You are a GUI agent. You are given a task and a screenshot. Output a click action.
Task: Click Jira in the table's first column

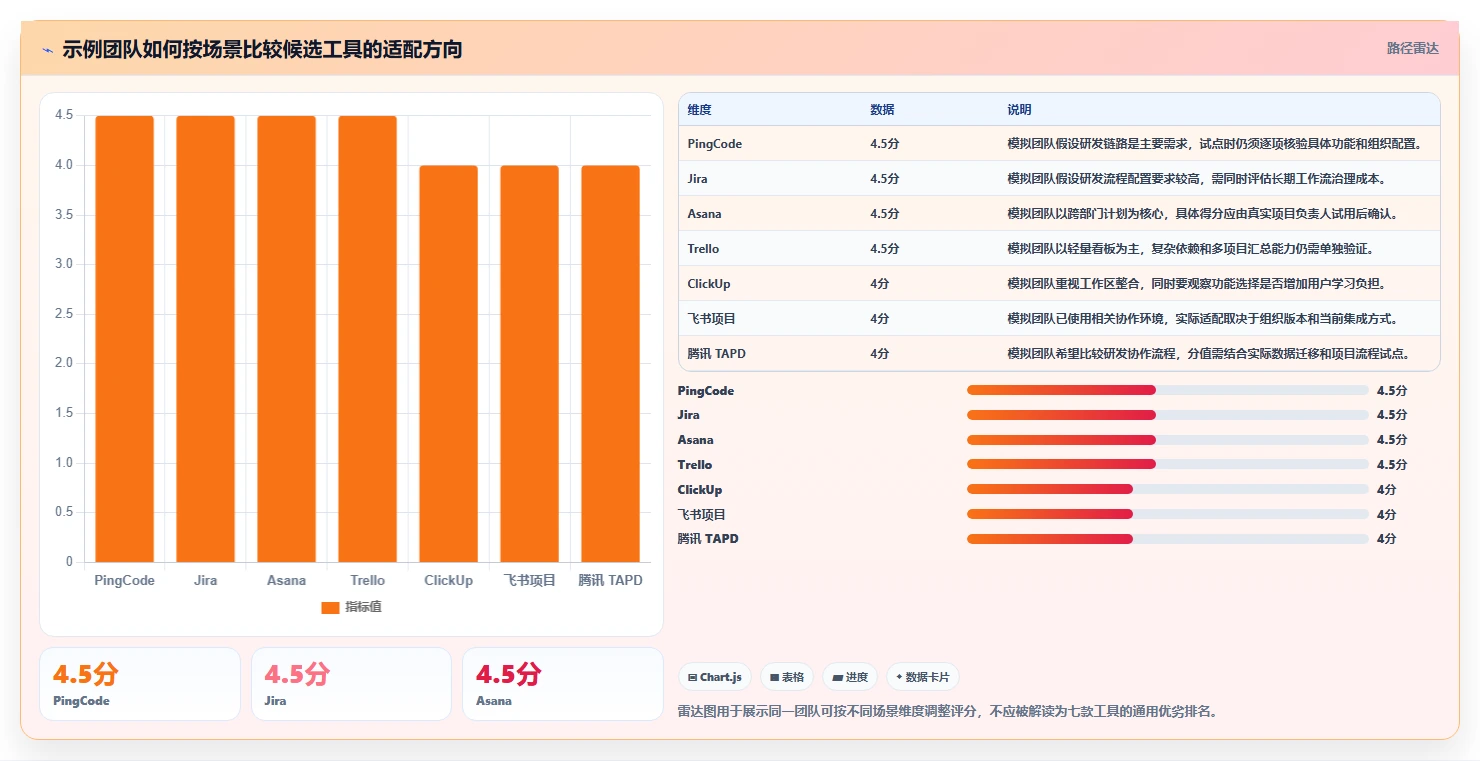697,179
